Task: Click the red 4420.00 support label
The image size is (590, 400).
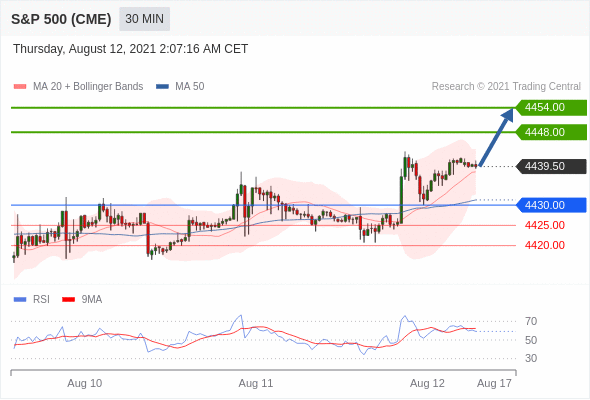Action: point(545,245)
